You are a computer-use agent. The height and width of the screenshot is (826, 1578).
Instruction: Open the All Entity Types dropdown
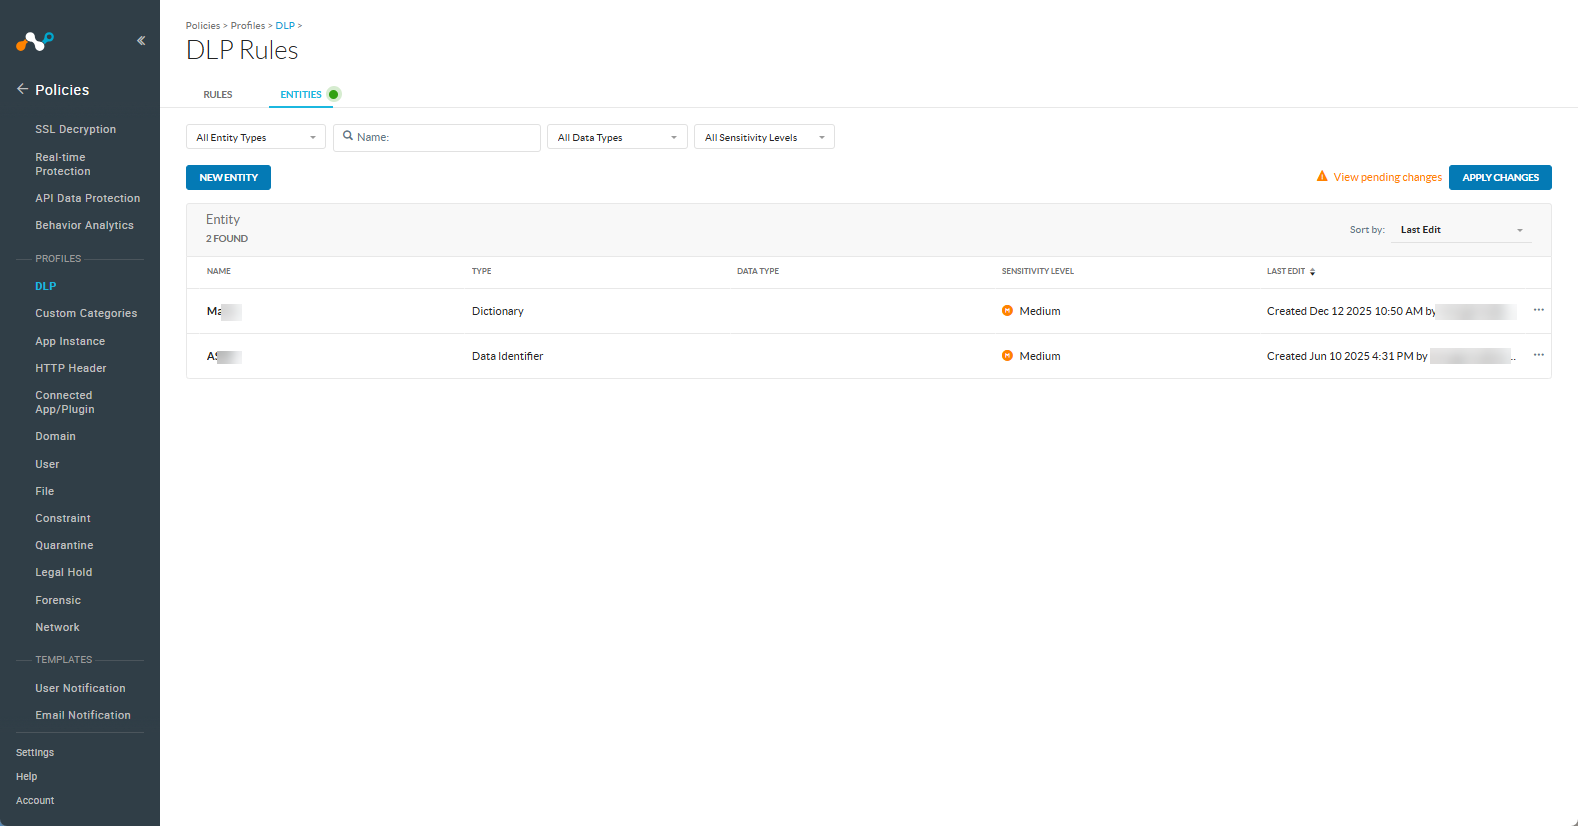[256, 137]
